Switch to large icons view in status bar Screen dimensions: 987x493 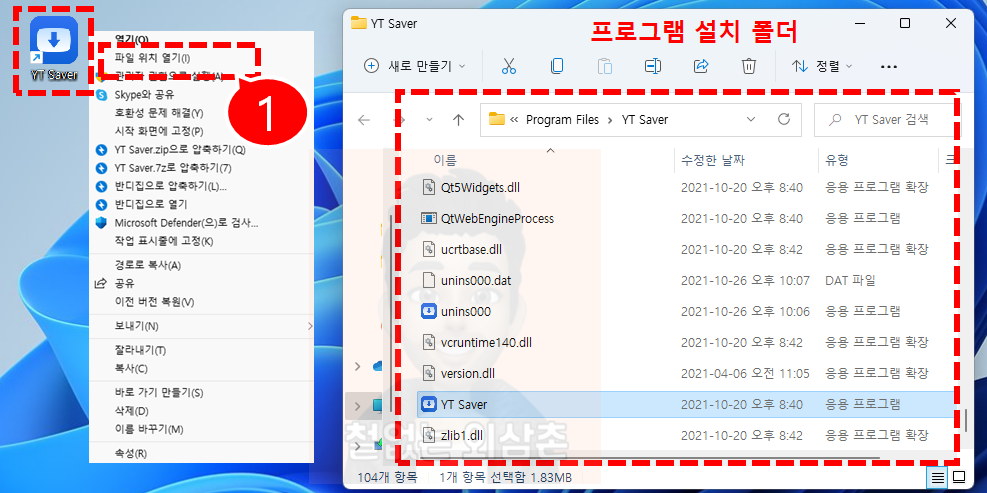[x=959, y=477]
